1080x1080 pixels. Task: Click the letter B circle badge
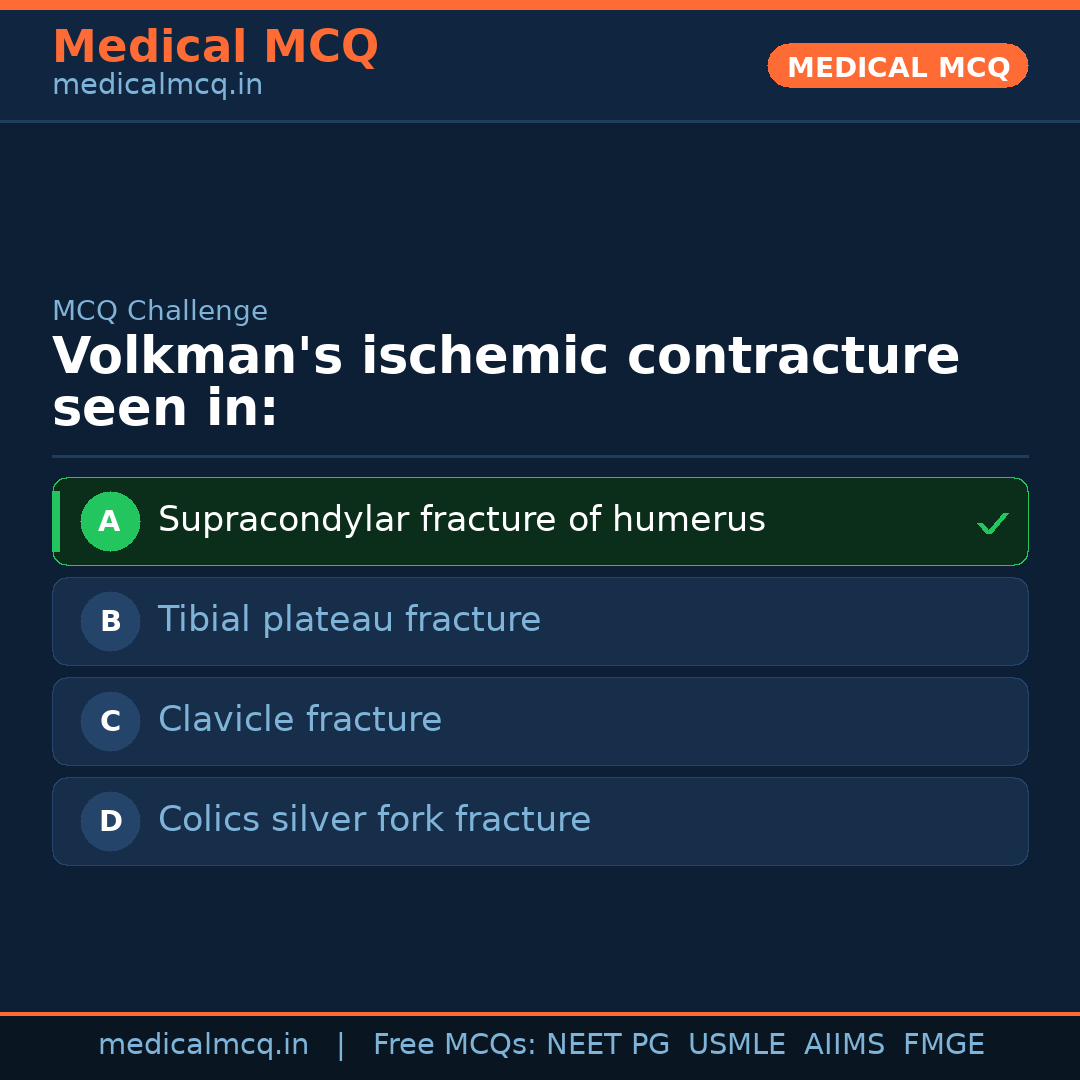pos(110,621)
